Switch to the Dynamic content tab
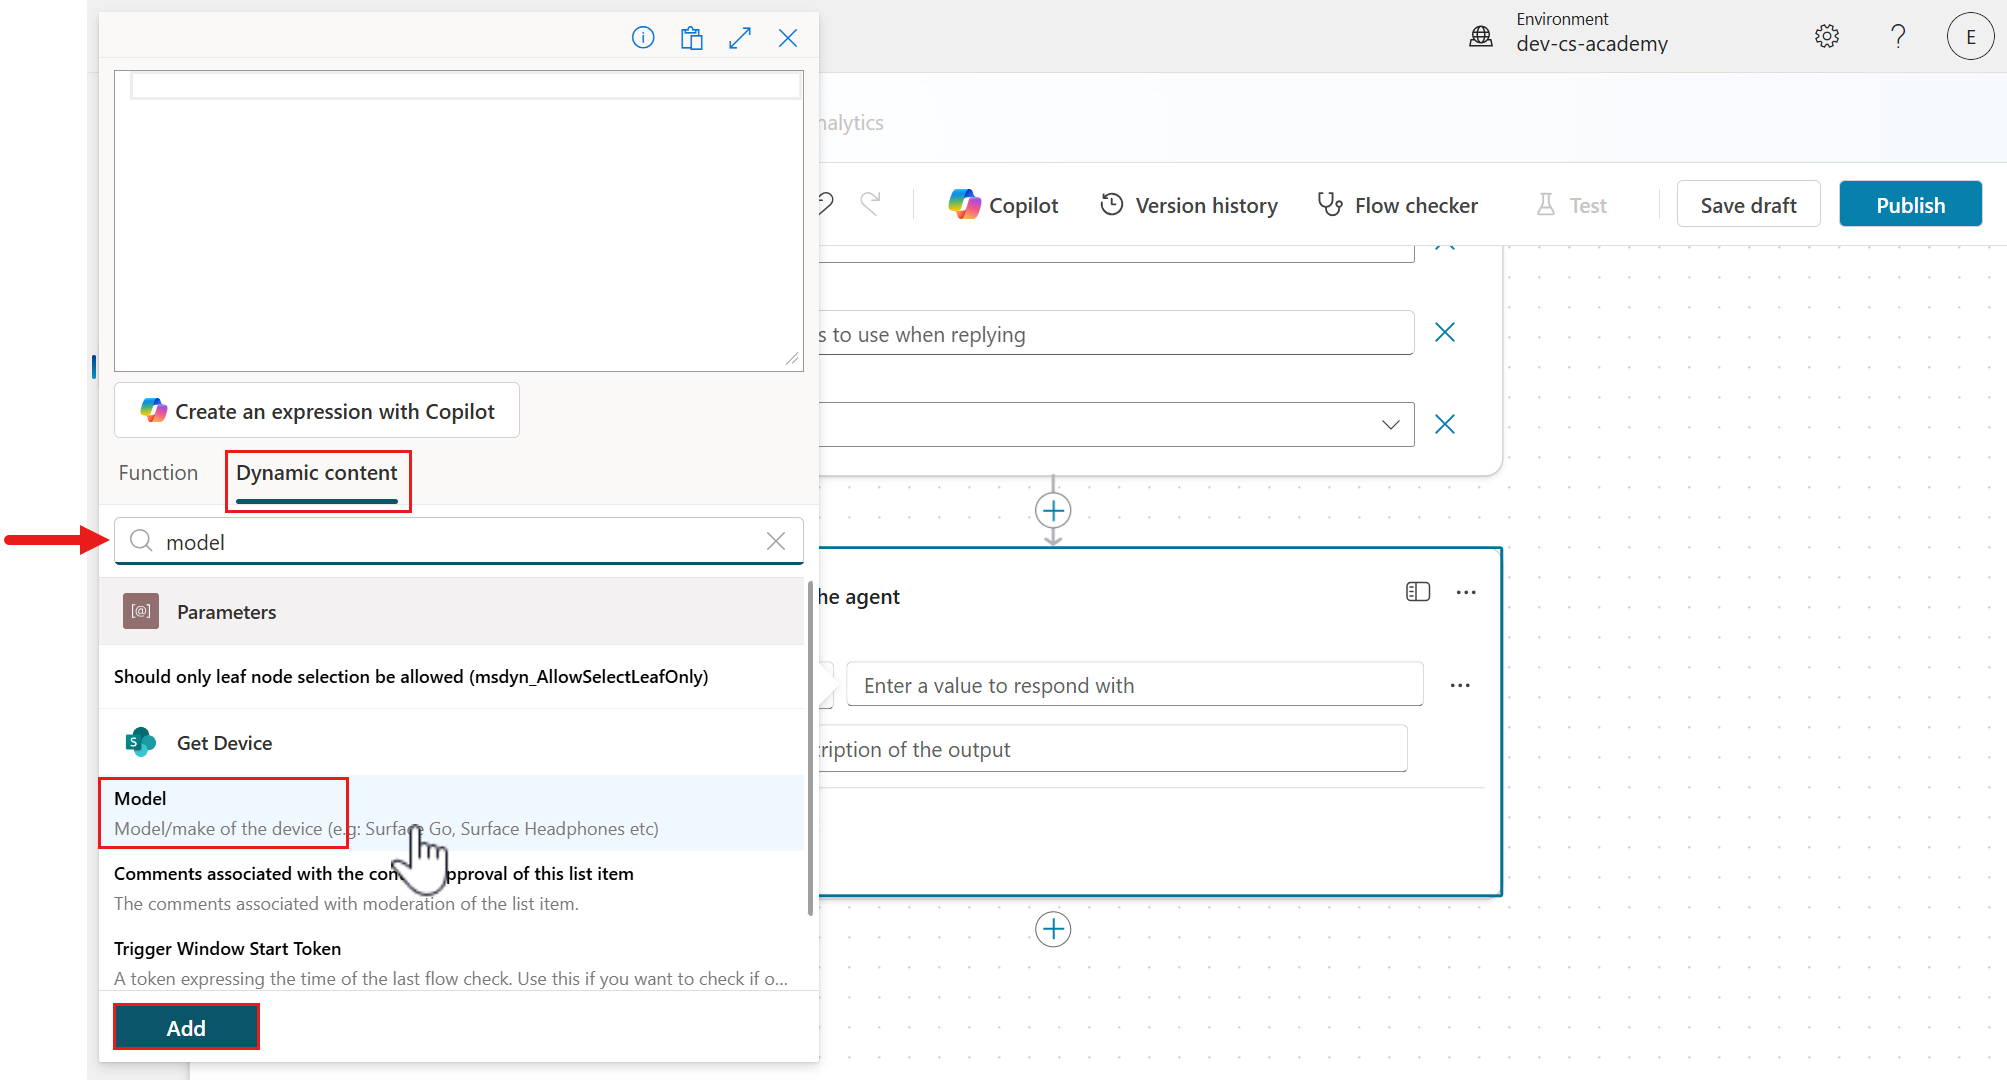 coord(317,473)
